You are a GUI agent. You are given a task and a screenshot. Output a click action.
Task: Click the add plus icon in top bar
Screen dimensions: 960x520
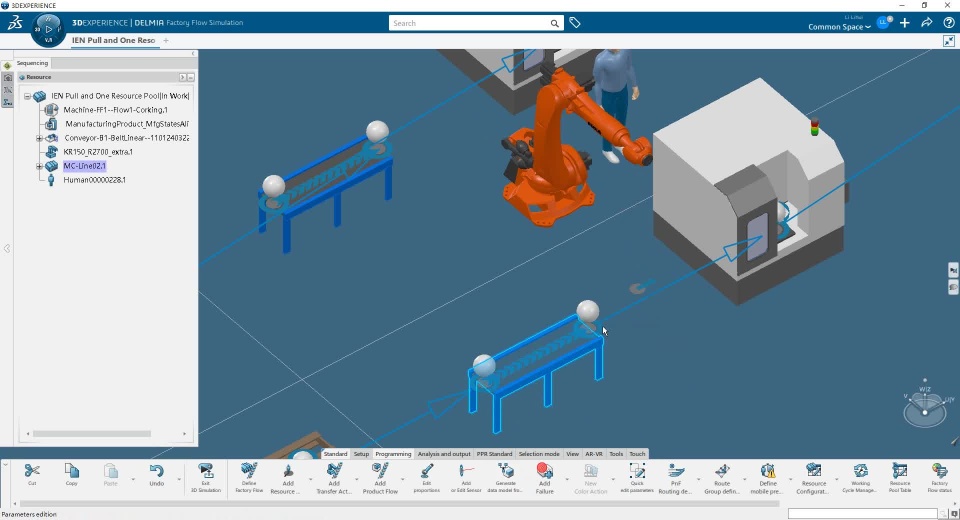coord(905,23)
